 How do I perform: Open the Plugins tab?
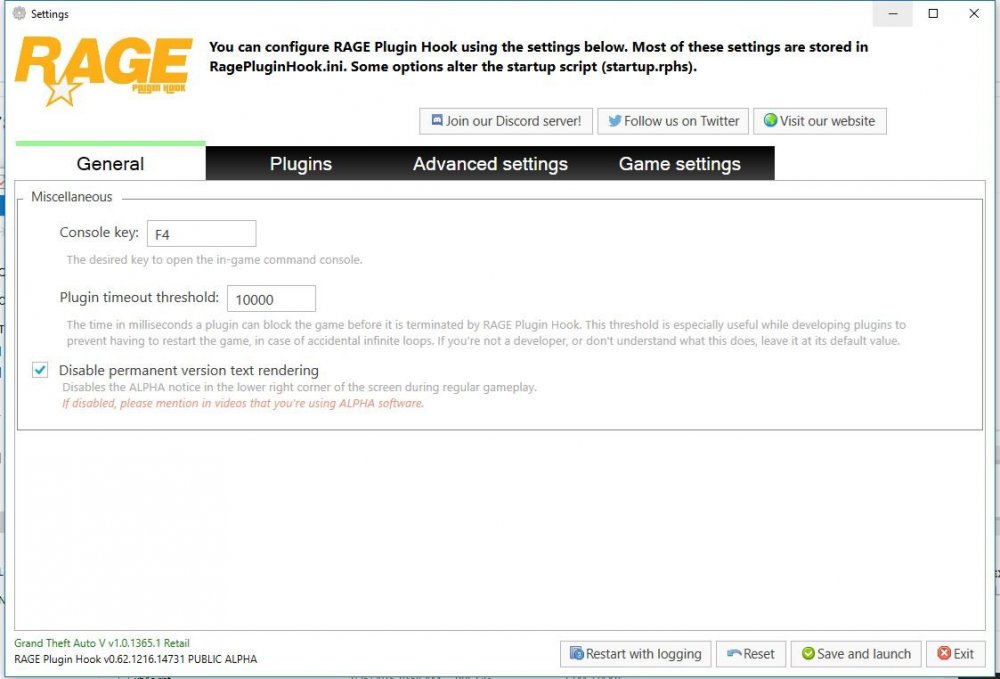click(x=300, y=164)
